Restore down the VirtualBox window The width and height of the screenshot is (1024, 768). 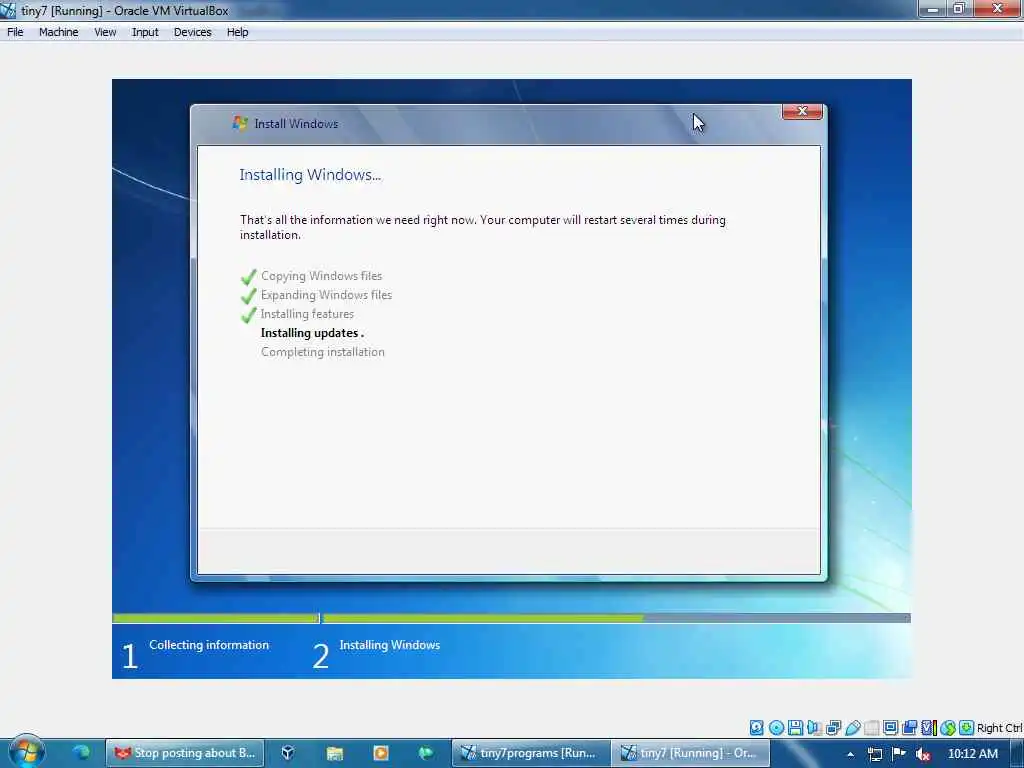pos(959,8)
